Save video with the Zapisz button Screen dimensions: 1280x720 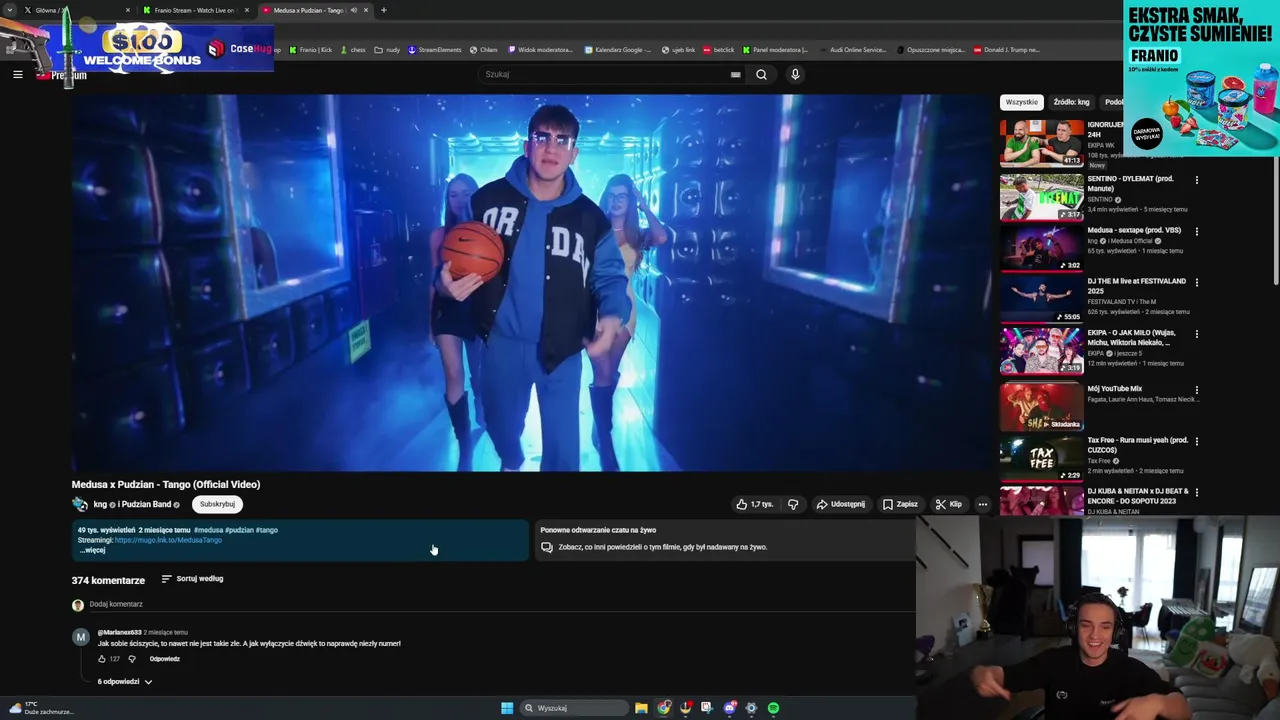(900, 504)
